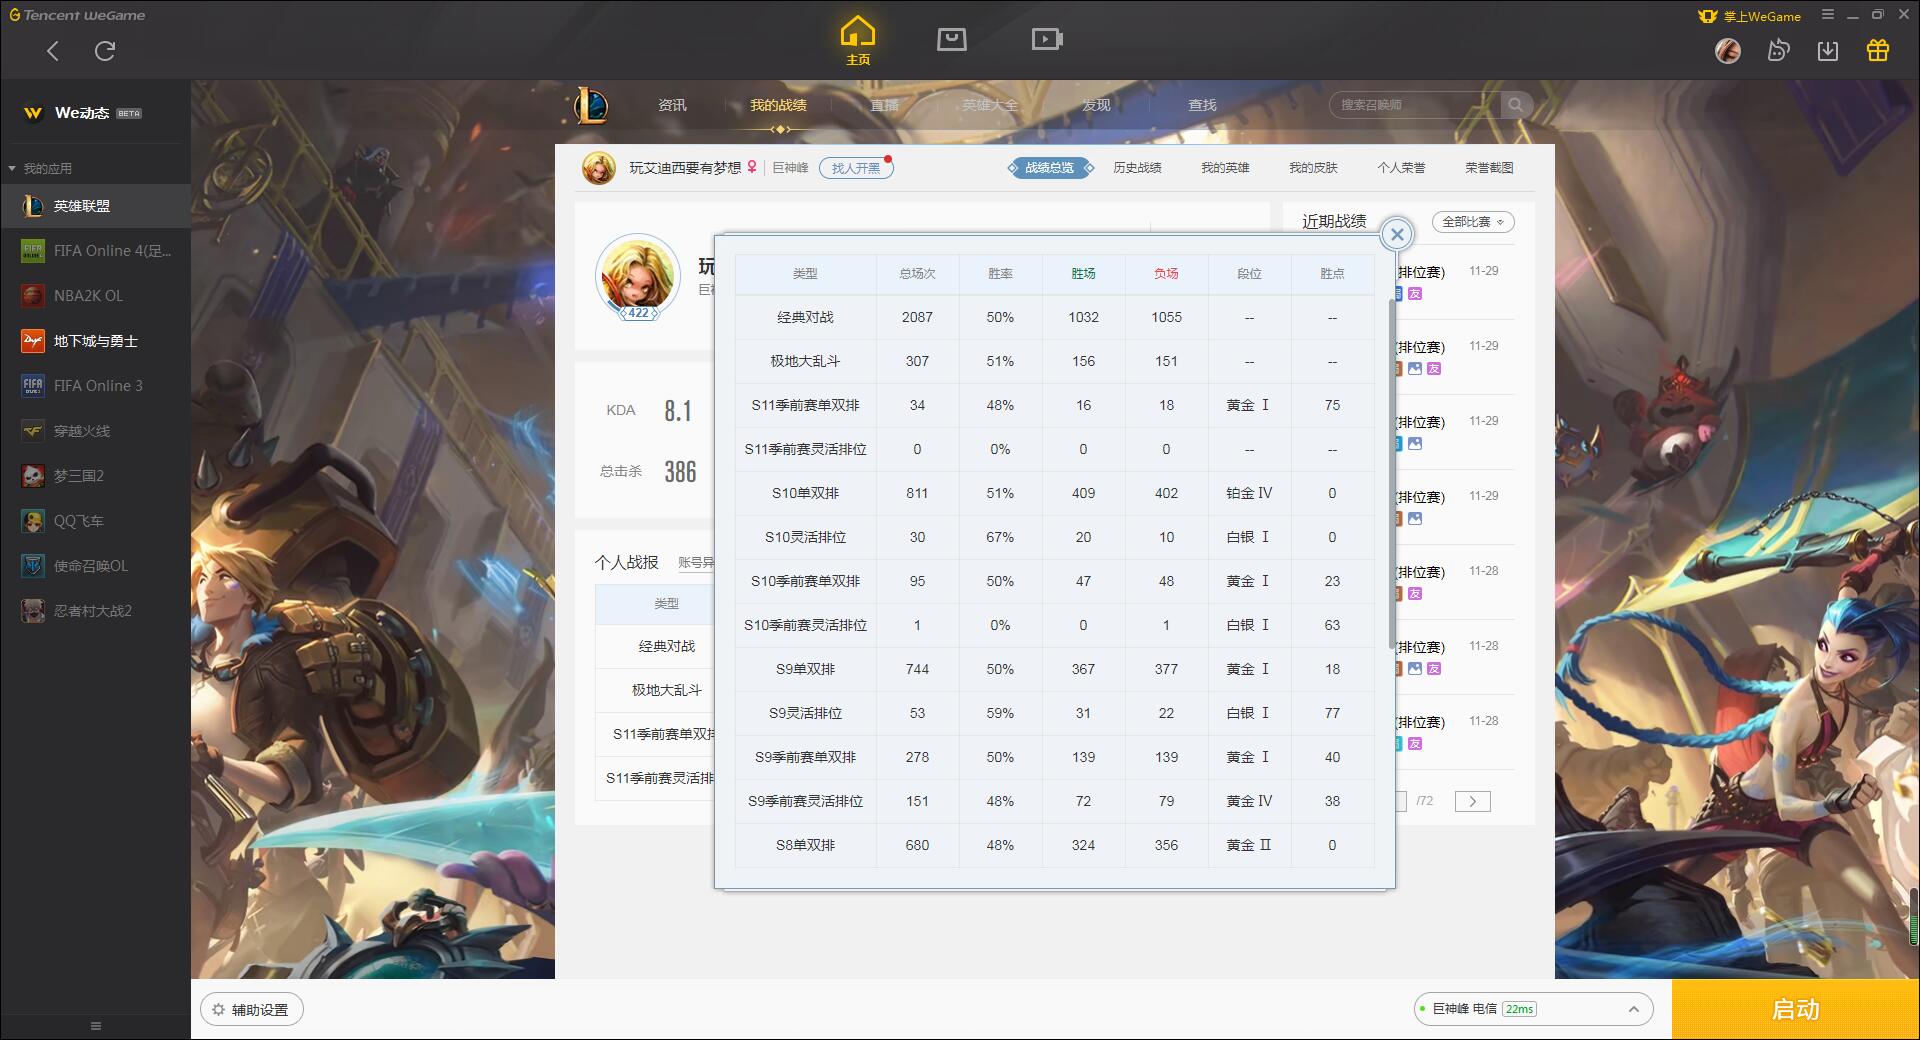Select FIFA Online 4 in sidebar

(x=95, y=251)
